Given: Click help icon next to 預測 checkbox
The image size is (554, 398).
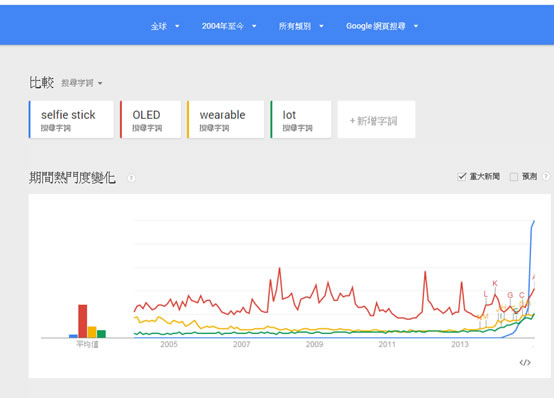Looking at the screenshot, I should pyautogui.click(x=546, y=176).
